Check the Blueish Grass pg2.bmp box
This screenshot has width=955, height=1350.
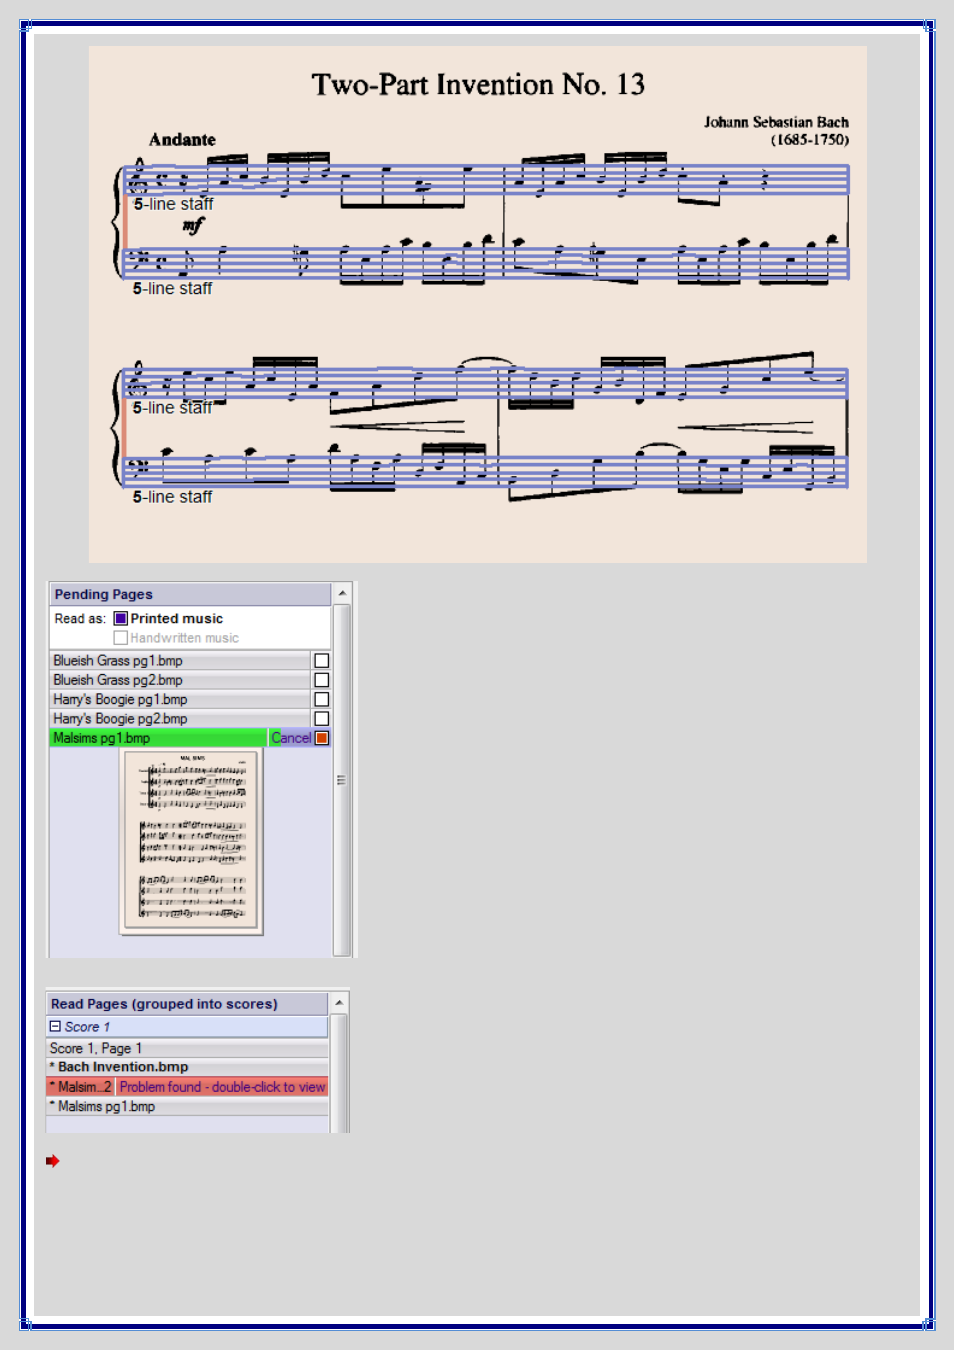click(322, 680)
